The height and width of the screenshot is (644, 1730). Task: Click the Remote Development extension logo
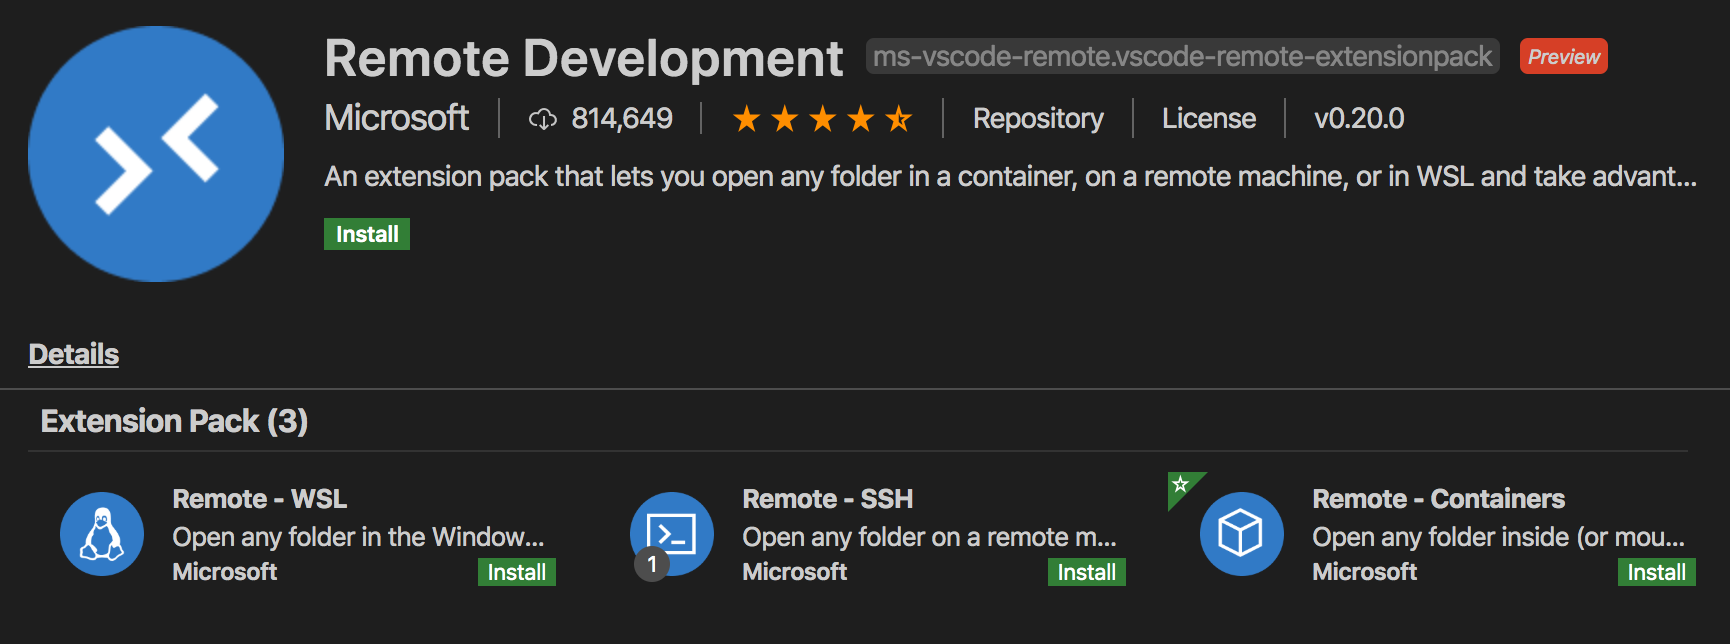click(x=156, y=154)
